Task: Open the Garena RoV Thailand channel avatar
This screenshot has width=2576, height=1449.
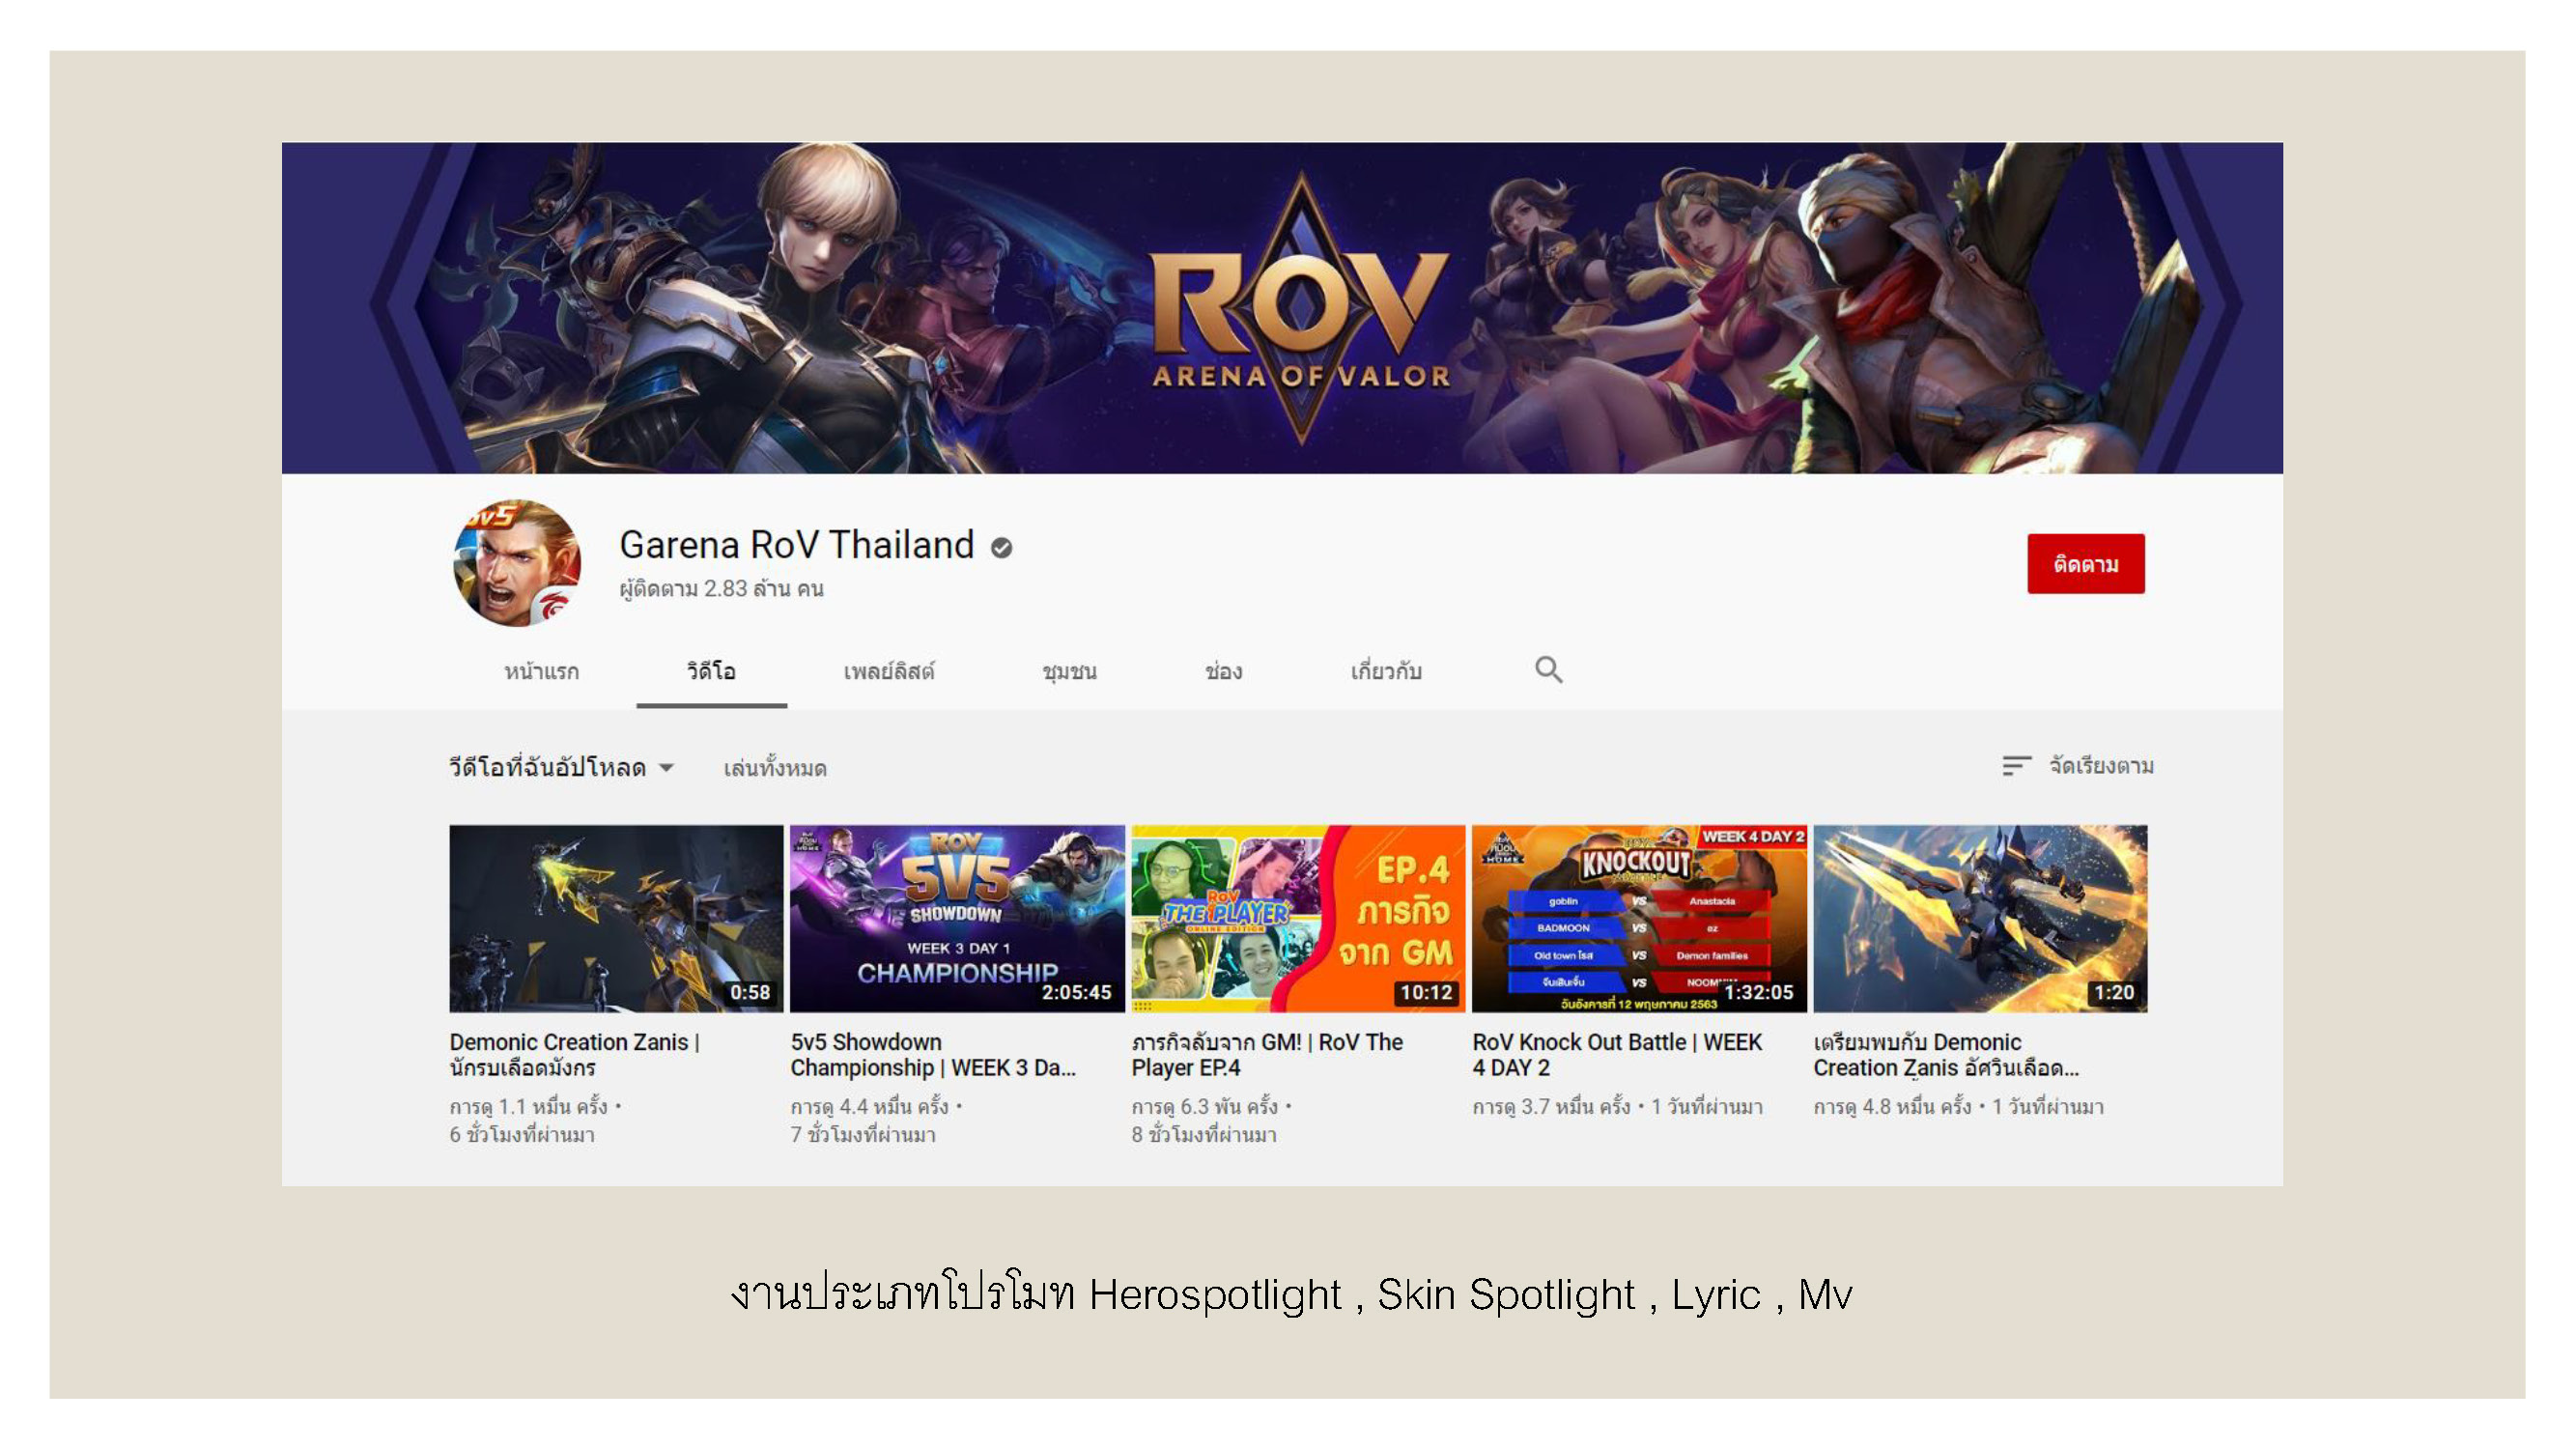Action: (x=517, y=563)
